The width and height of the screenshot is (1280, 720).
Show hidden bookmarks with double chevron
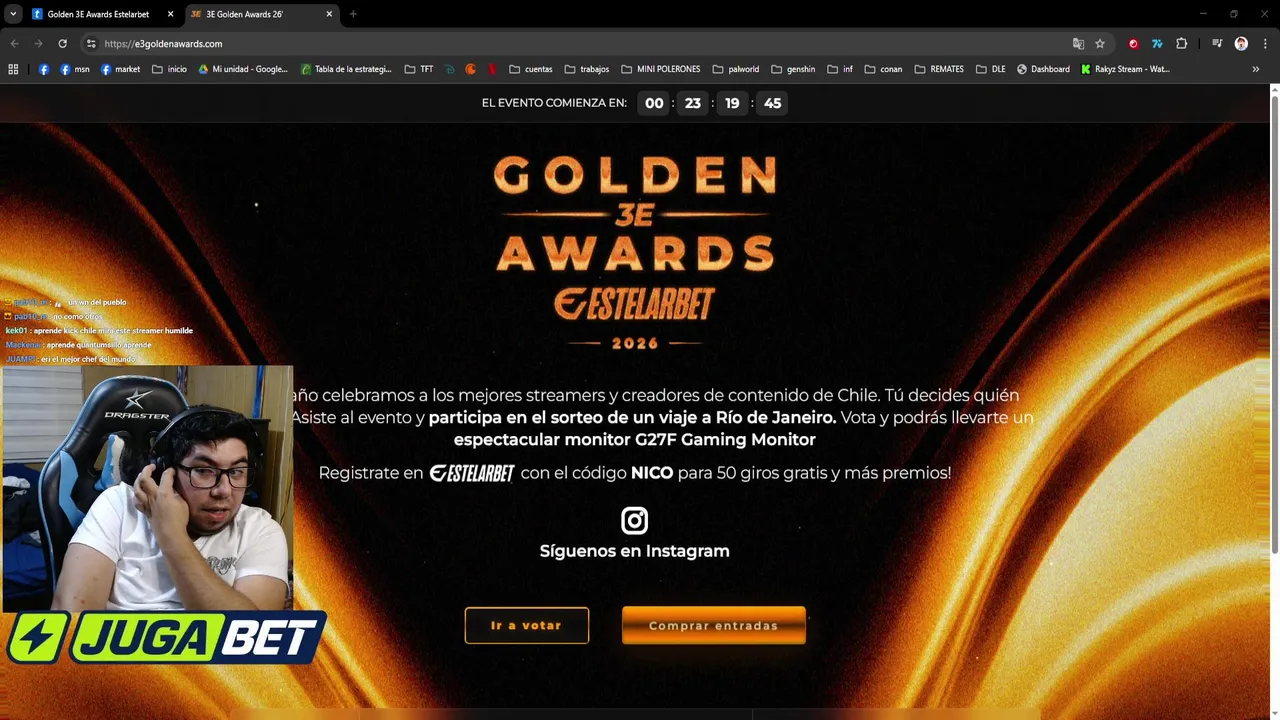coord(1255,69)
